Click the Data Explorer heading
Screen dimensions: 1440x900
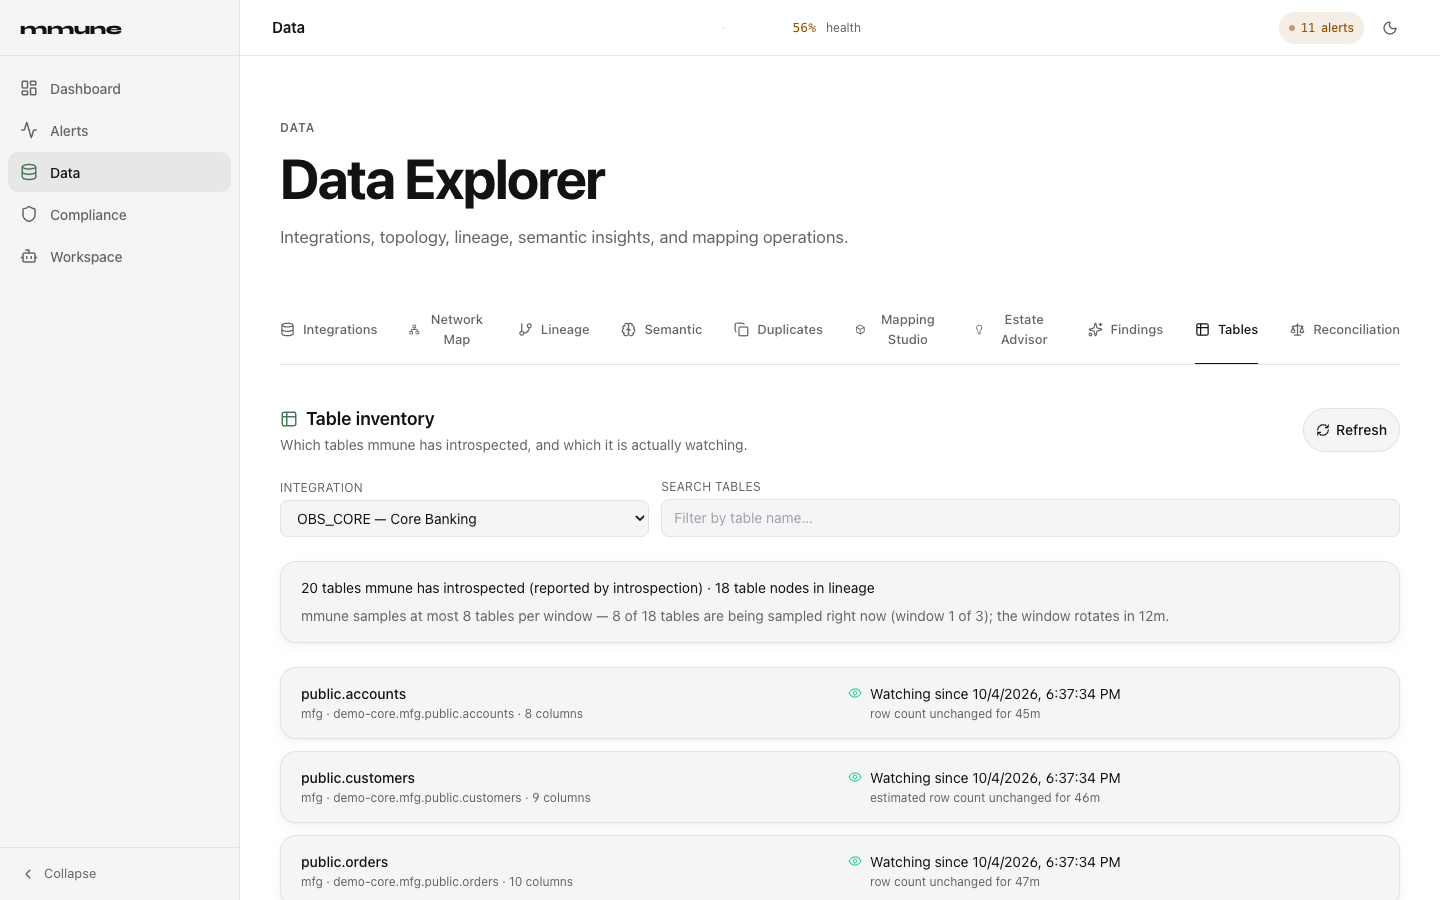pyautogui.click(x=442, y=180)
